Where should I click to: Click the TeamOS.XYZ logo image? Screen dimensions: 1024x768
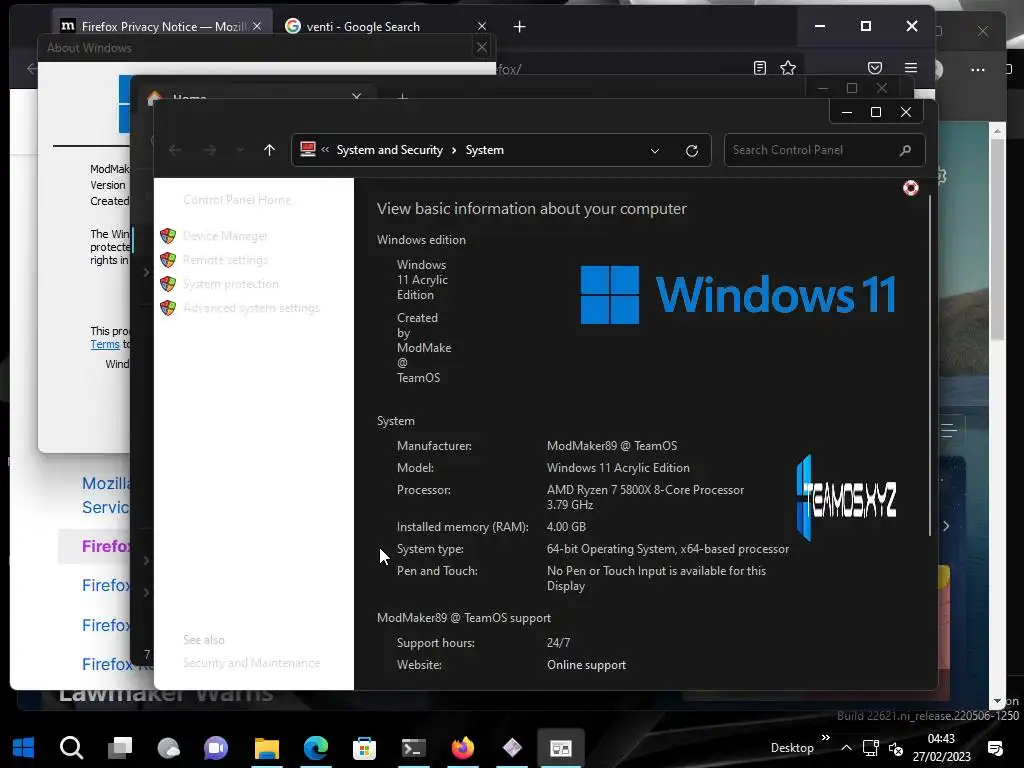click(846, 498)
